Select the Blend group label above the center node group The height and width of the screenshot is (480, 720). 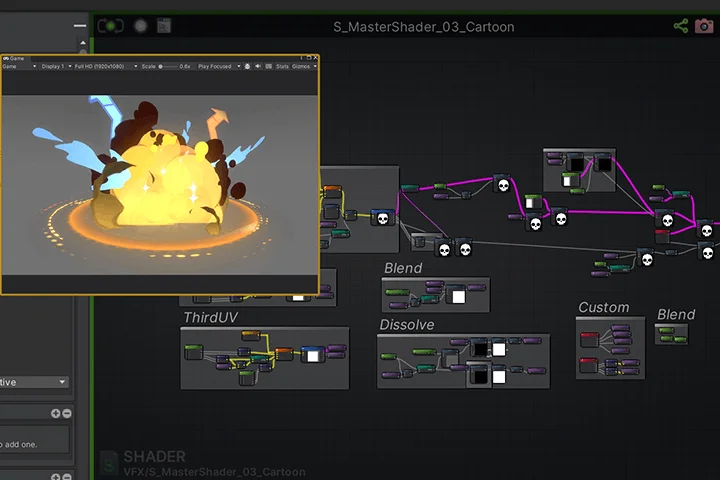pyautogui.click(x=403, y=268)
